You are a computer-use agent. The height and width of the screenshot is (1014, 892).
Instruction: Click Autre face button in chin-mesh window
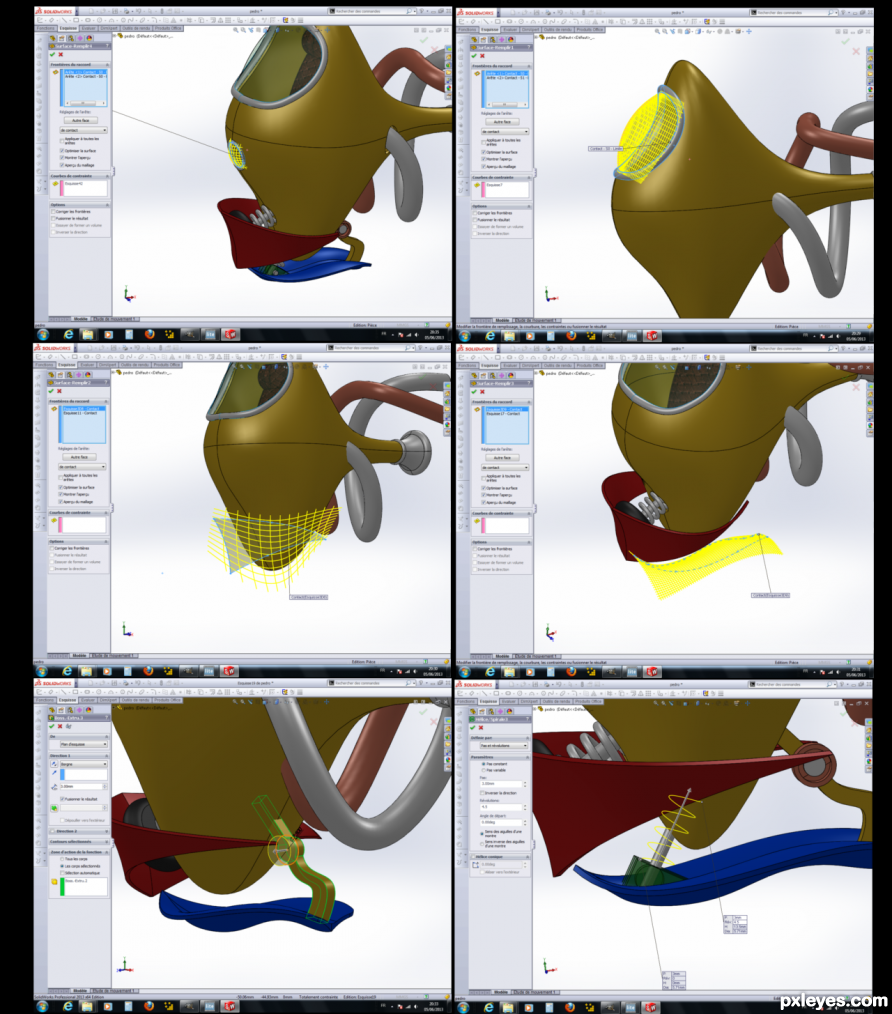click(79, 457)
